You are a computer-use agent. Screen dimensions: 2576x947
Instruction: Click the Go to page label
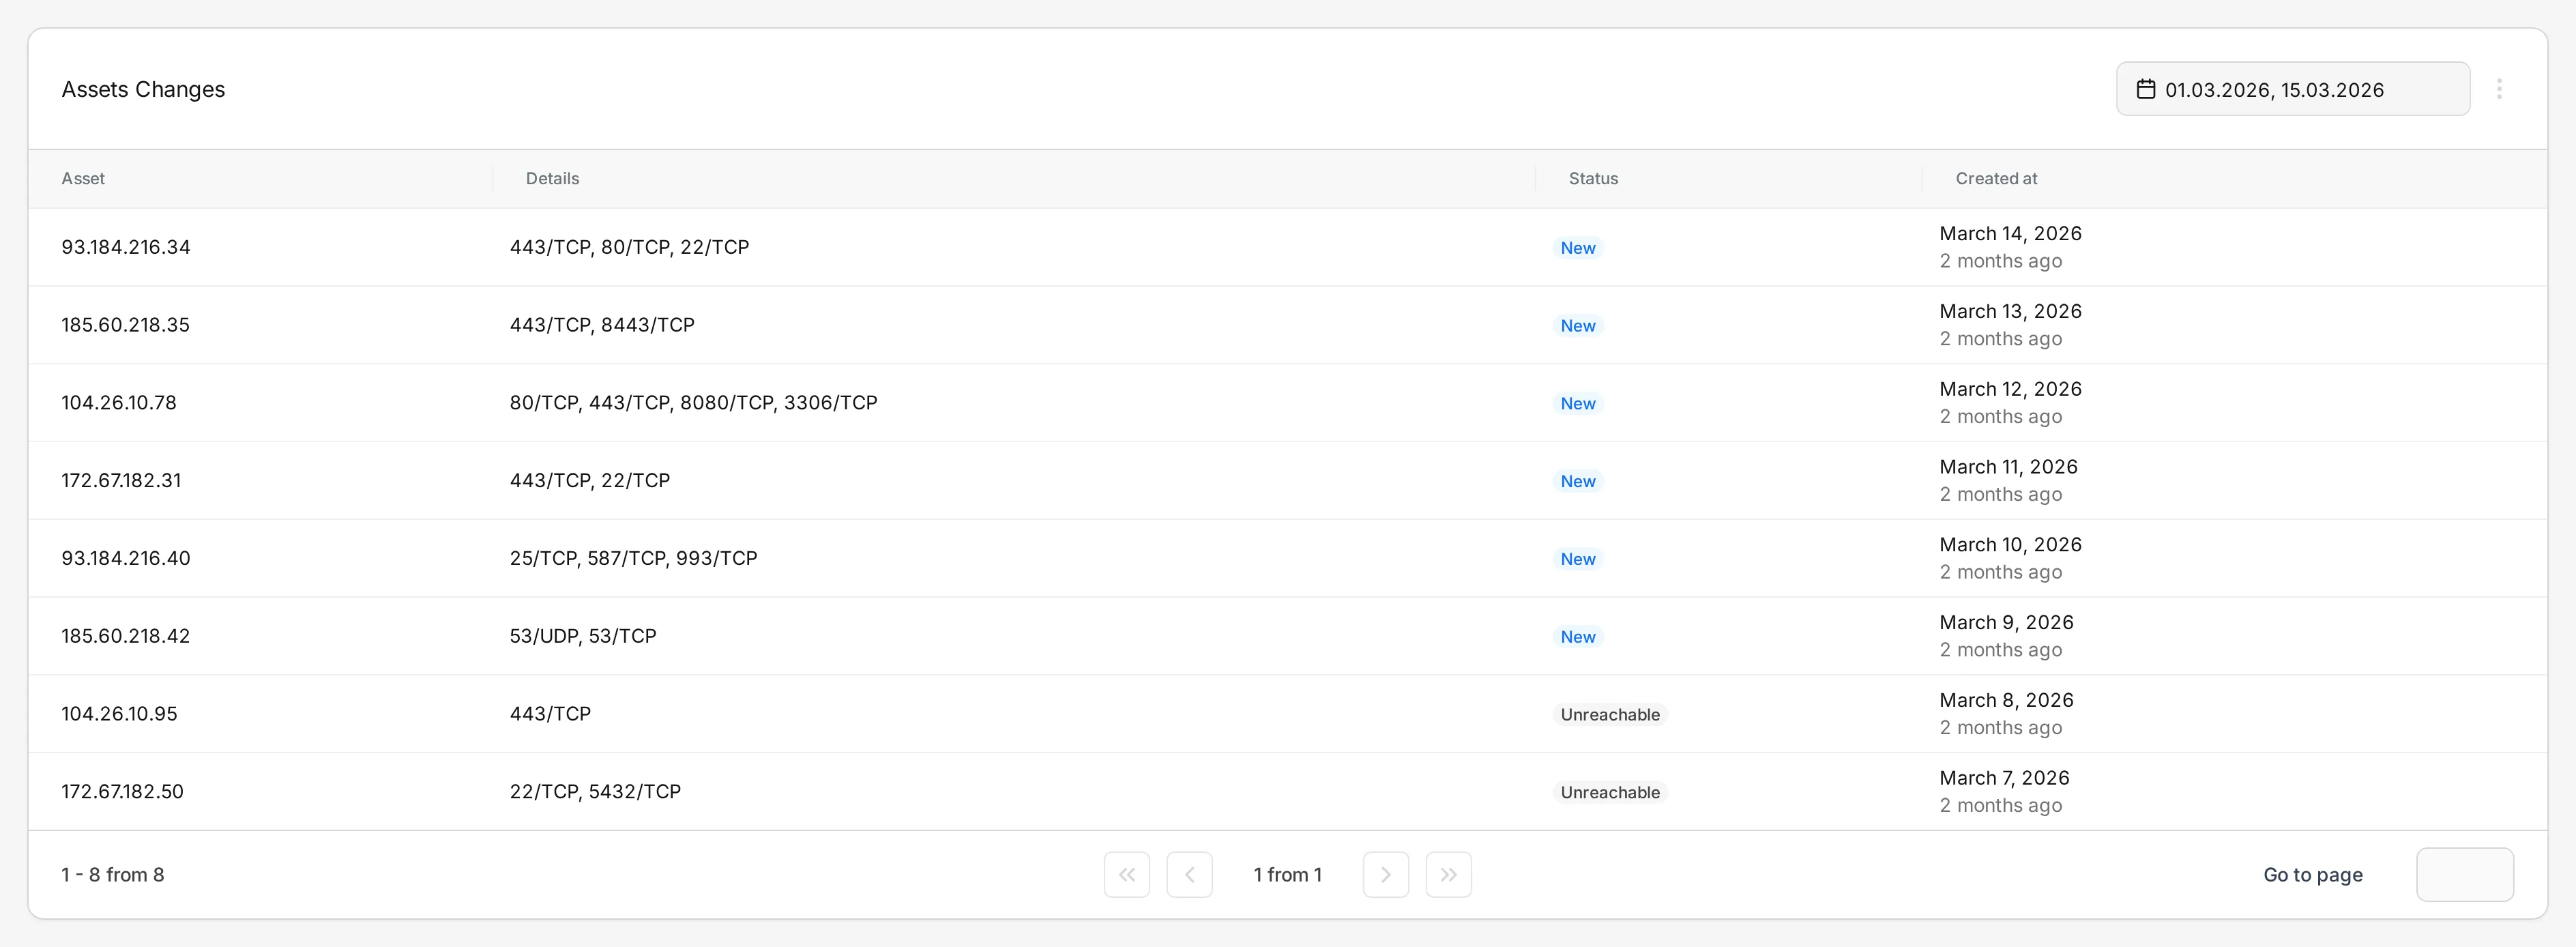tap(2312, 874)
